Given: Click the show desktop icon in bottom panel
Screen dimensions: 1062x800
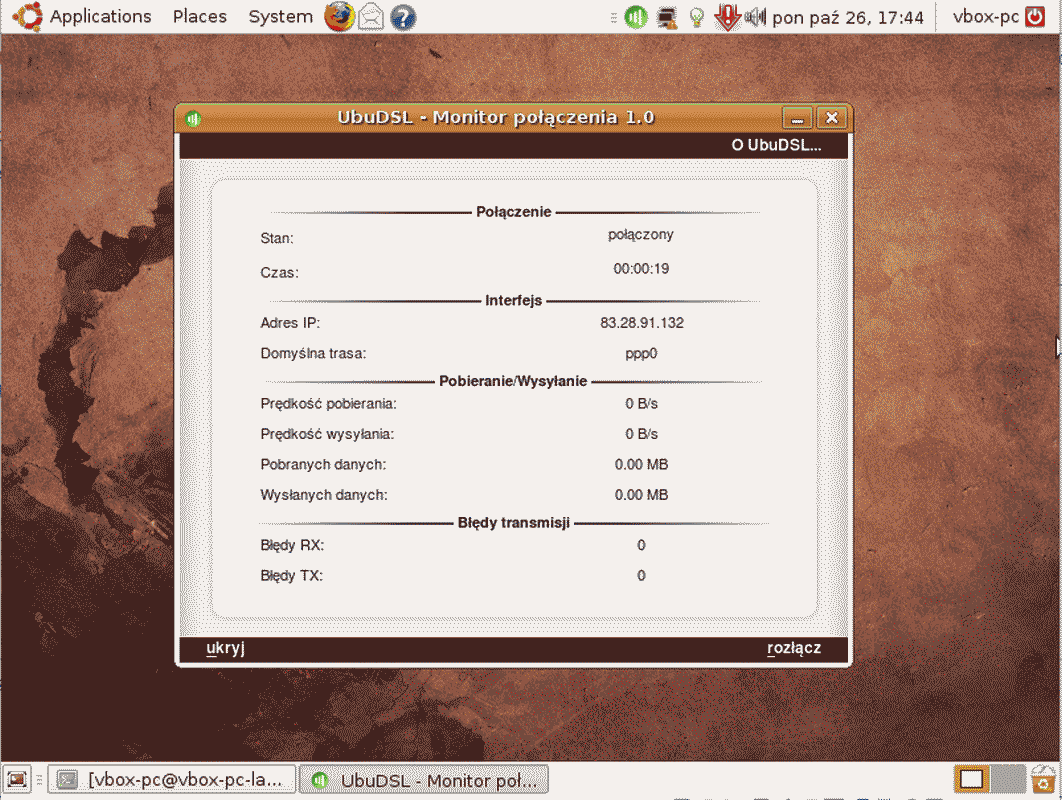Looking at the screenshot, I should click(17, 780).
